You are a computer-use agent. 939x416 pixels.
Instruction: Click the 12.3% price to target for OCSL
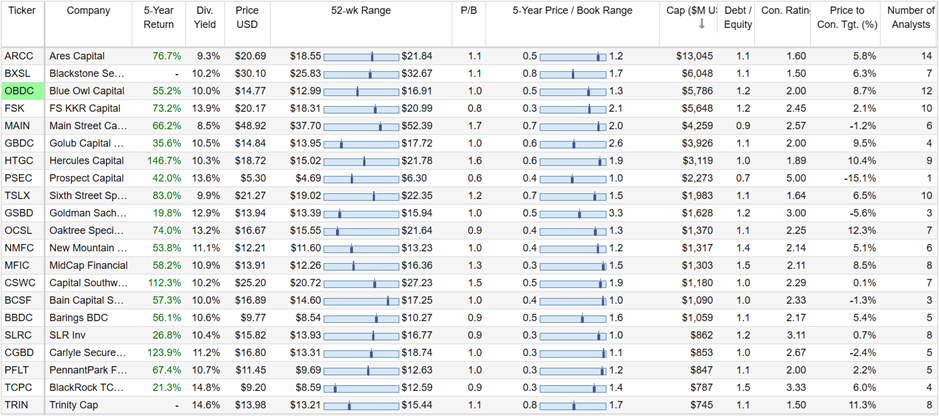coord(863,231)
